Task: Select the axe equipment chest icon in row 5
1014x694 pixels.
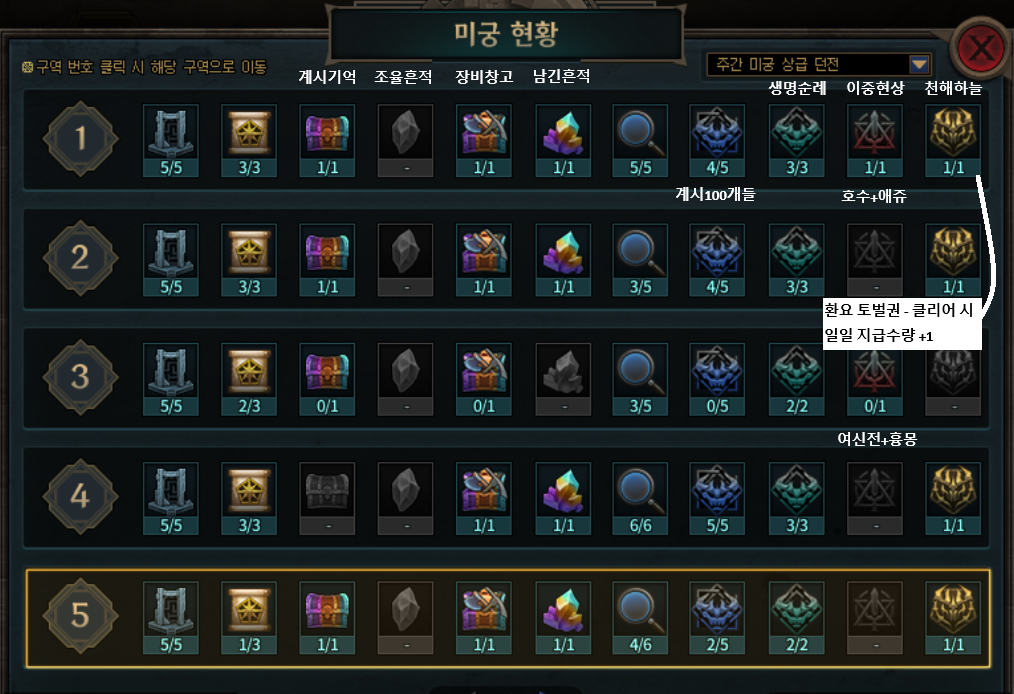Action: [x=484, y=617]
